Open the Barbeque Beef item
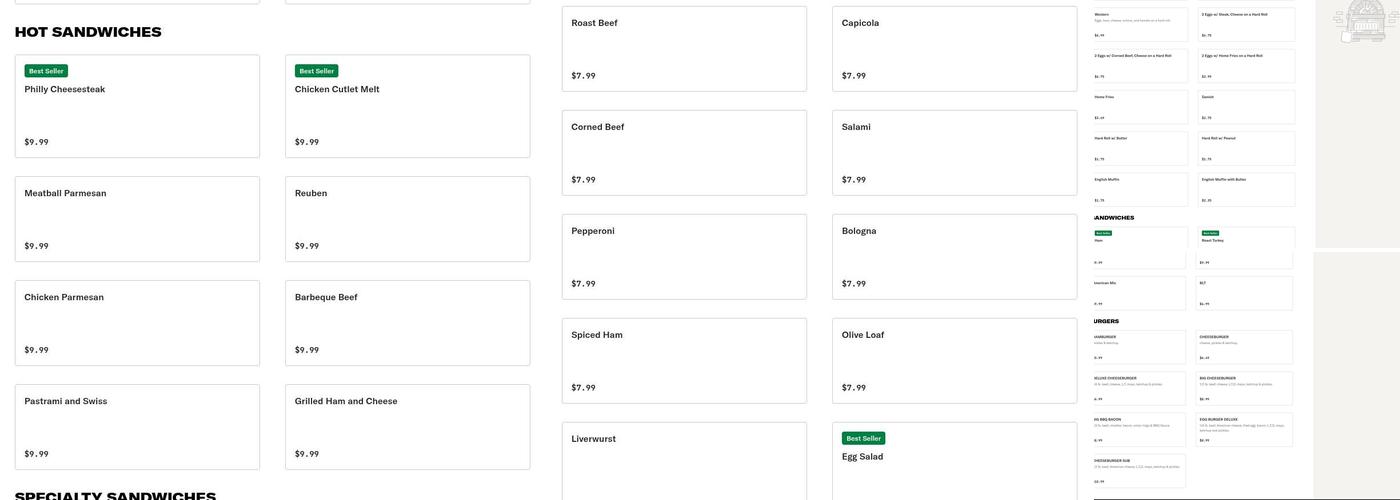Viewport: 1400px width, 500px height. (x=407, y=323)
